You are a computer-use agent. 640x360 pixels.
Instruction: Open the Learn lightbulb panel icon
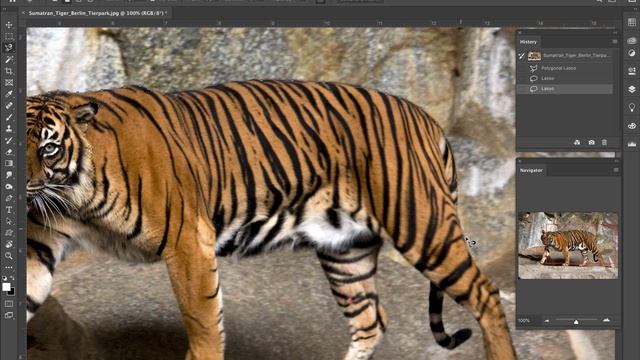tap(632, 107)
